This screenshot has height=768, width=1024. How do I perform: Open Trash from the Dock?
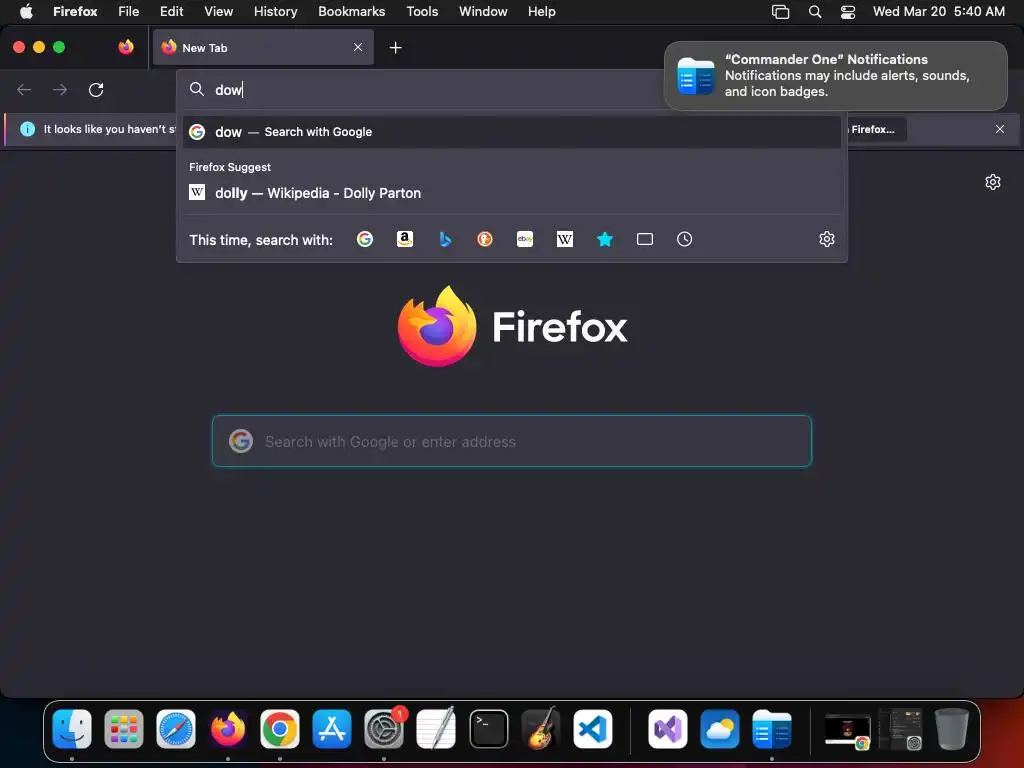pyautogui.click(x=952, y=729)
